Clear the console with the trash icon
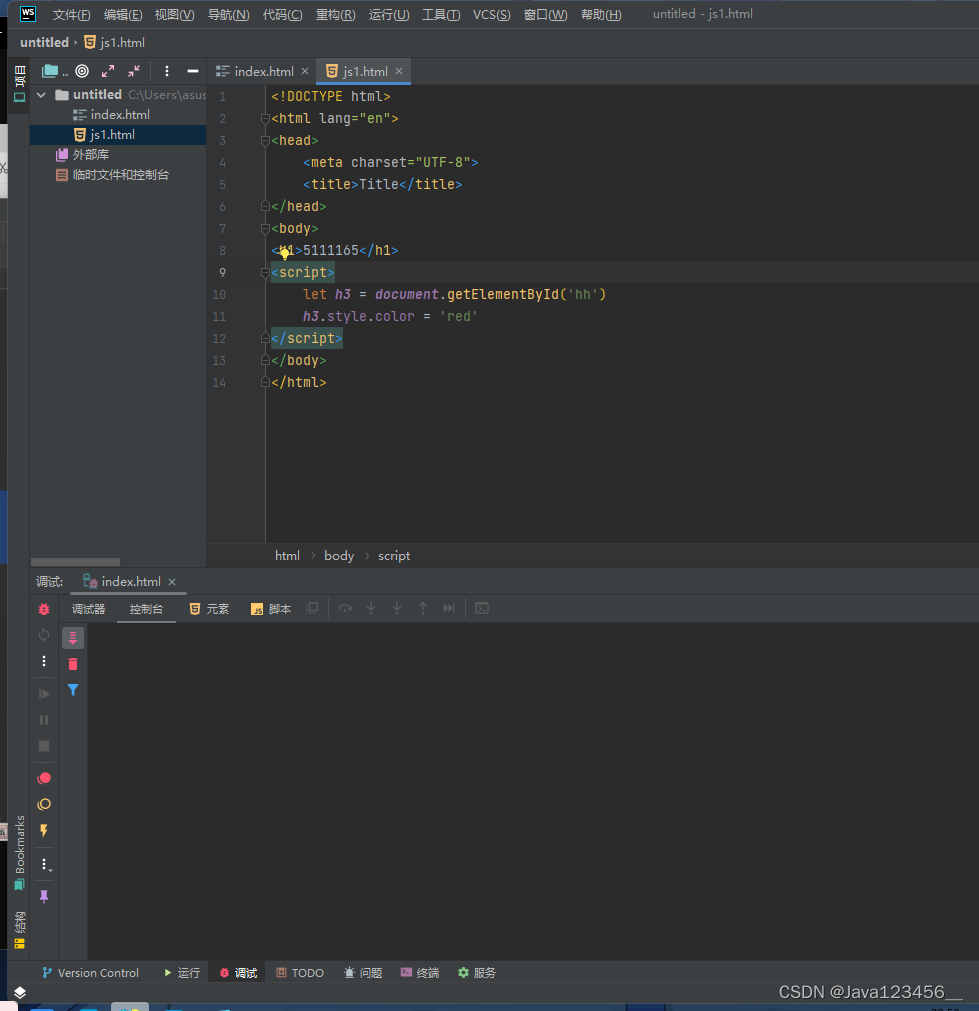 73,664
